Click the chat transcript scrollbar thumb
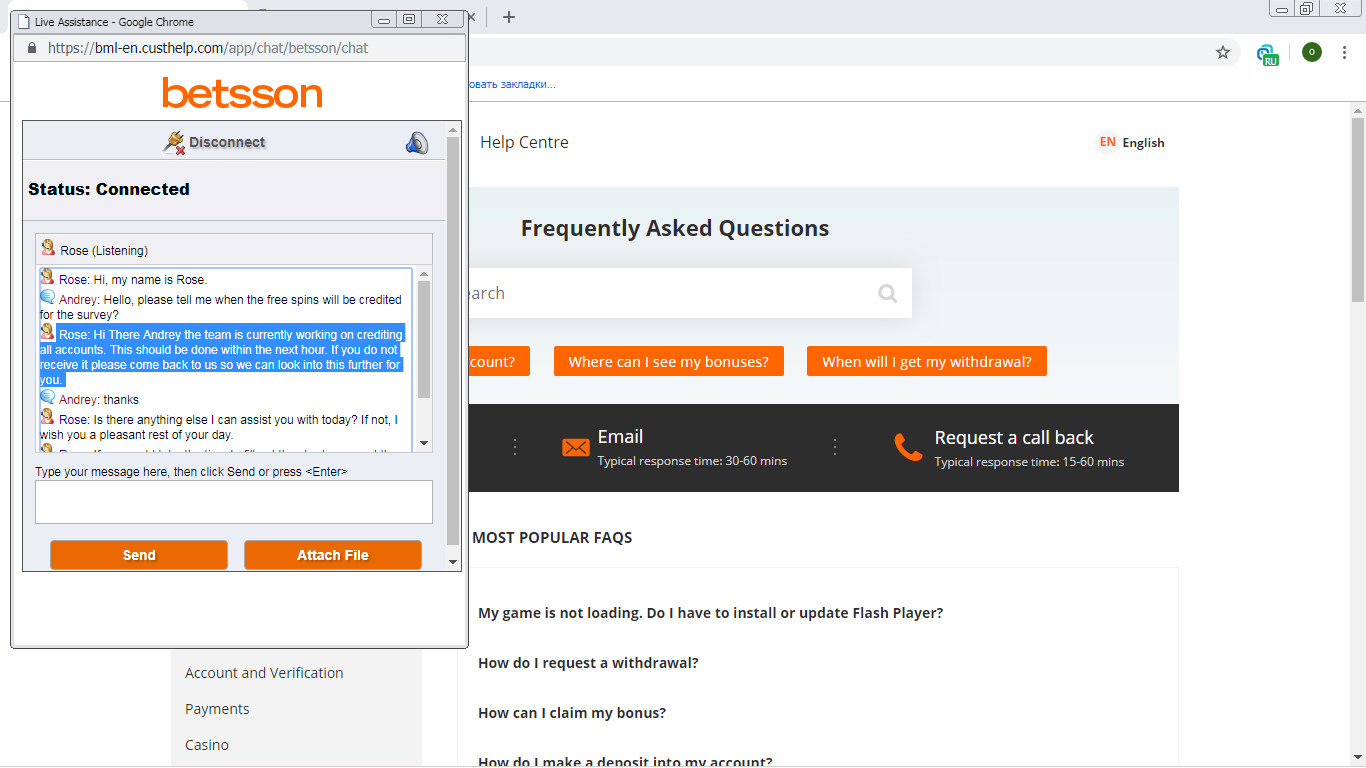 (424, 340)
